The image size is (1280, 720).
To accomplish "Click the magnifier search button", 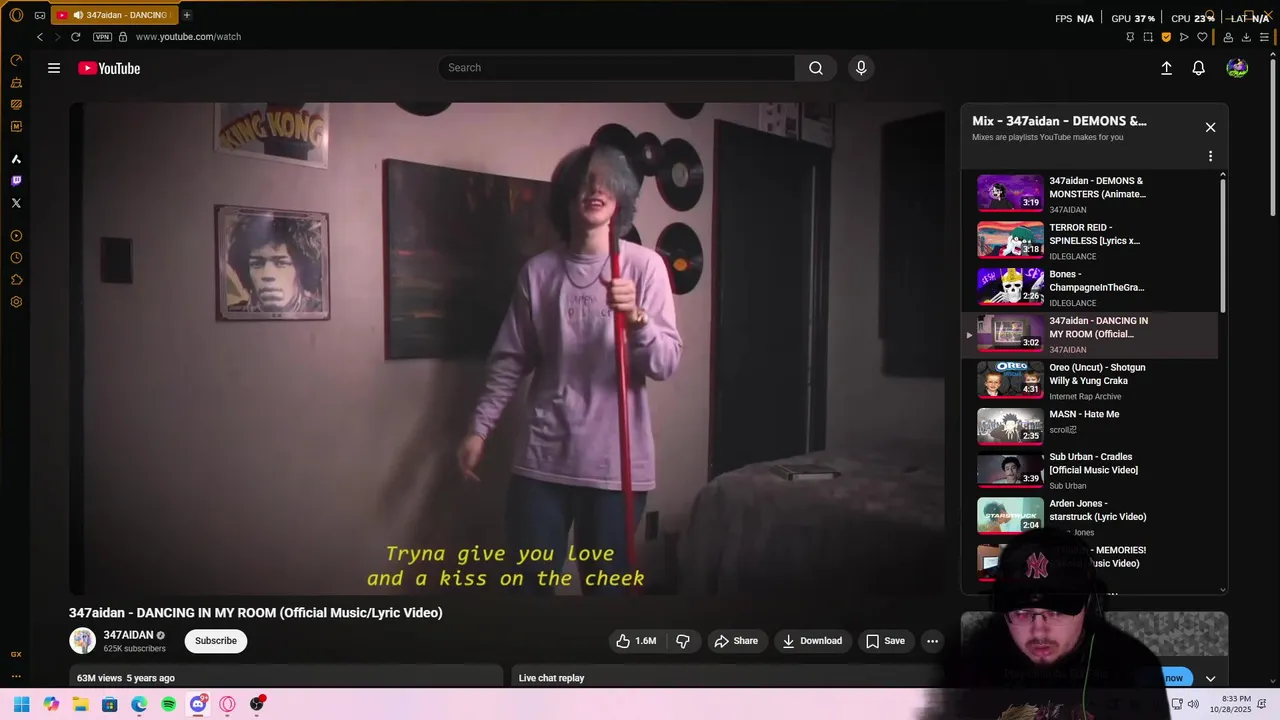I will (x=816, y=68).
